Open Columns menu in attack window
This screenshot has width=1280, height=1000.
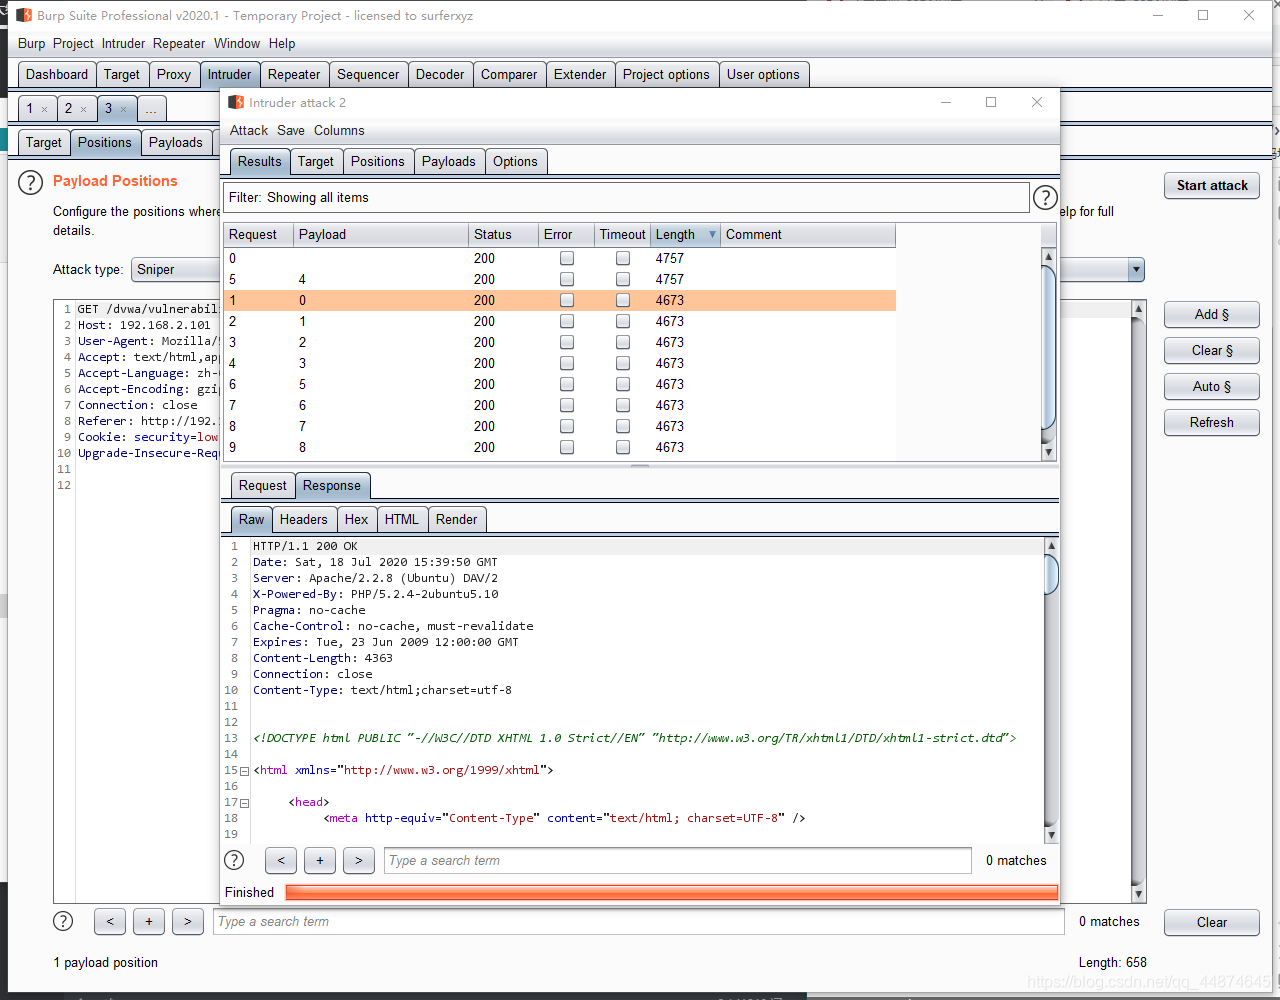coord(339,131)
